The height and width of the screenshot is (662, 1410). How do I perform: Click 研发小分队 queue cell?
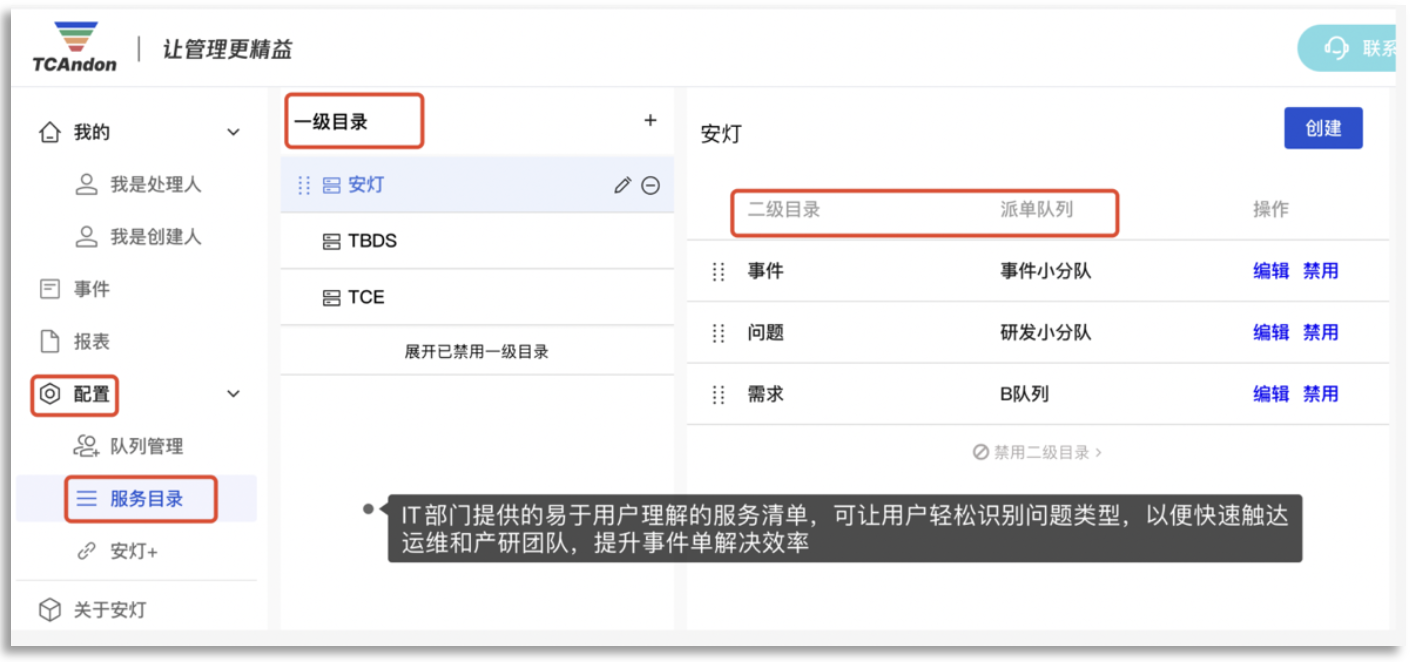click(1045, 333)
